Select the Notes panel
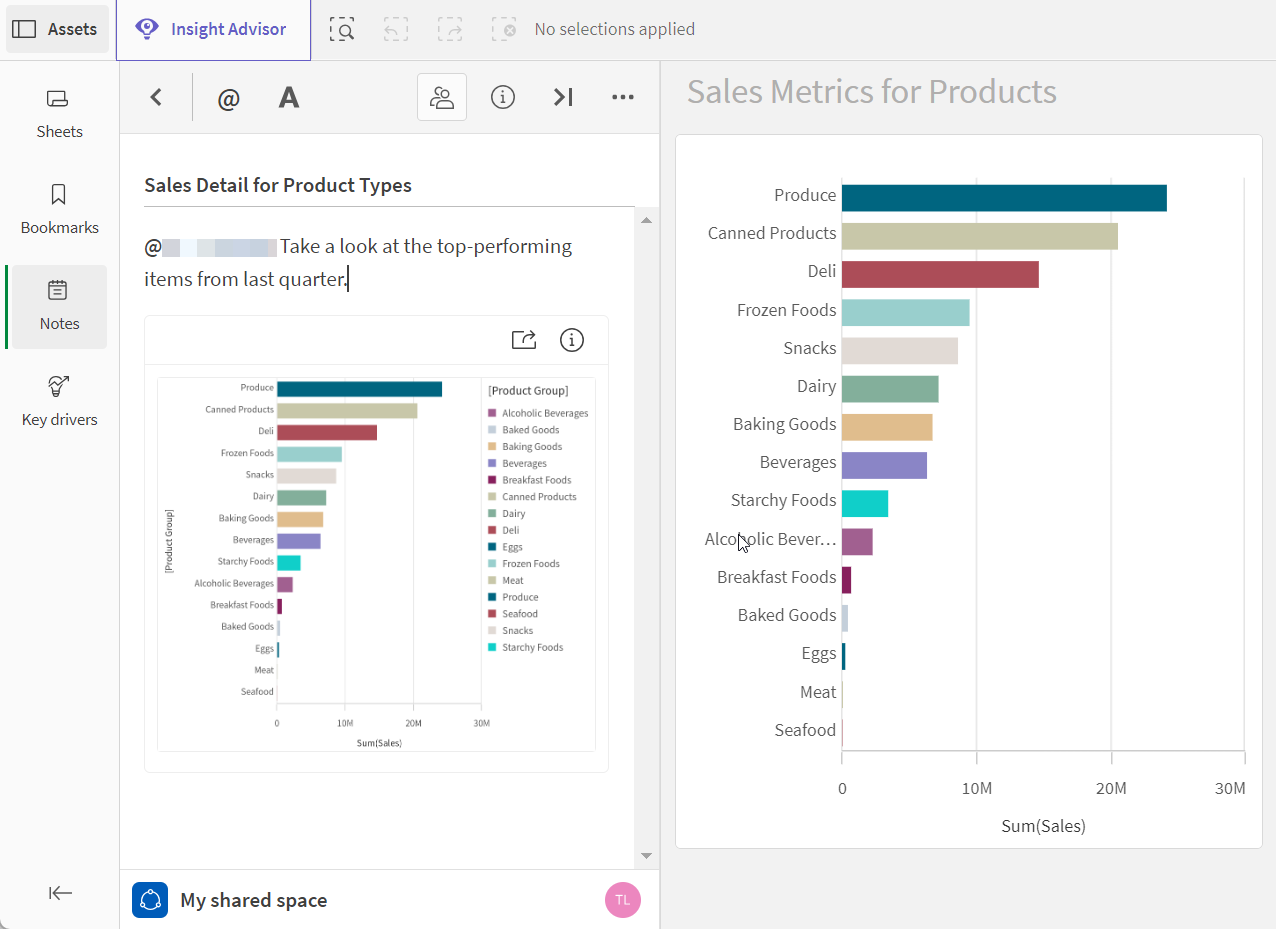Image resolution: width=1276 pixels, height=929 pixels. [x=59, y=307]
